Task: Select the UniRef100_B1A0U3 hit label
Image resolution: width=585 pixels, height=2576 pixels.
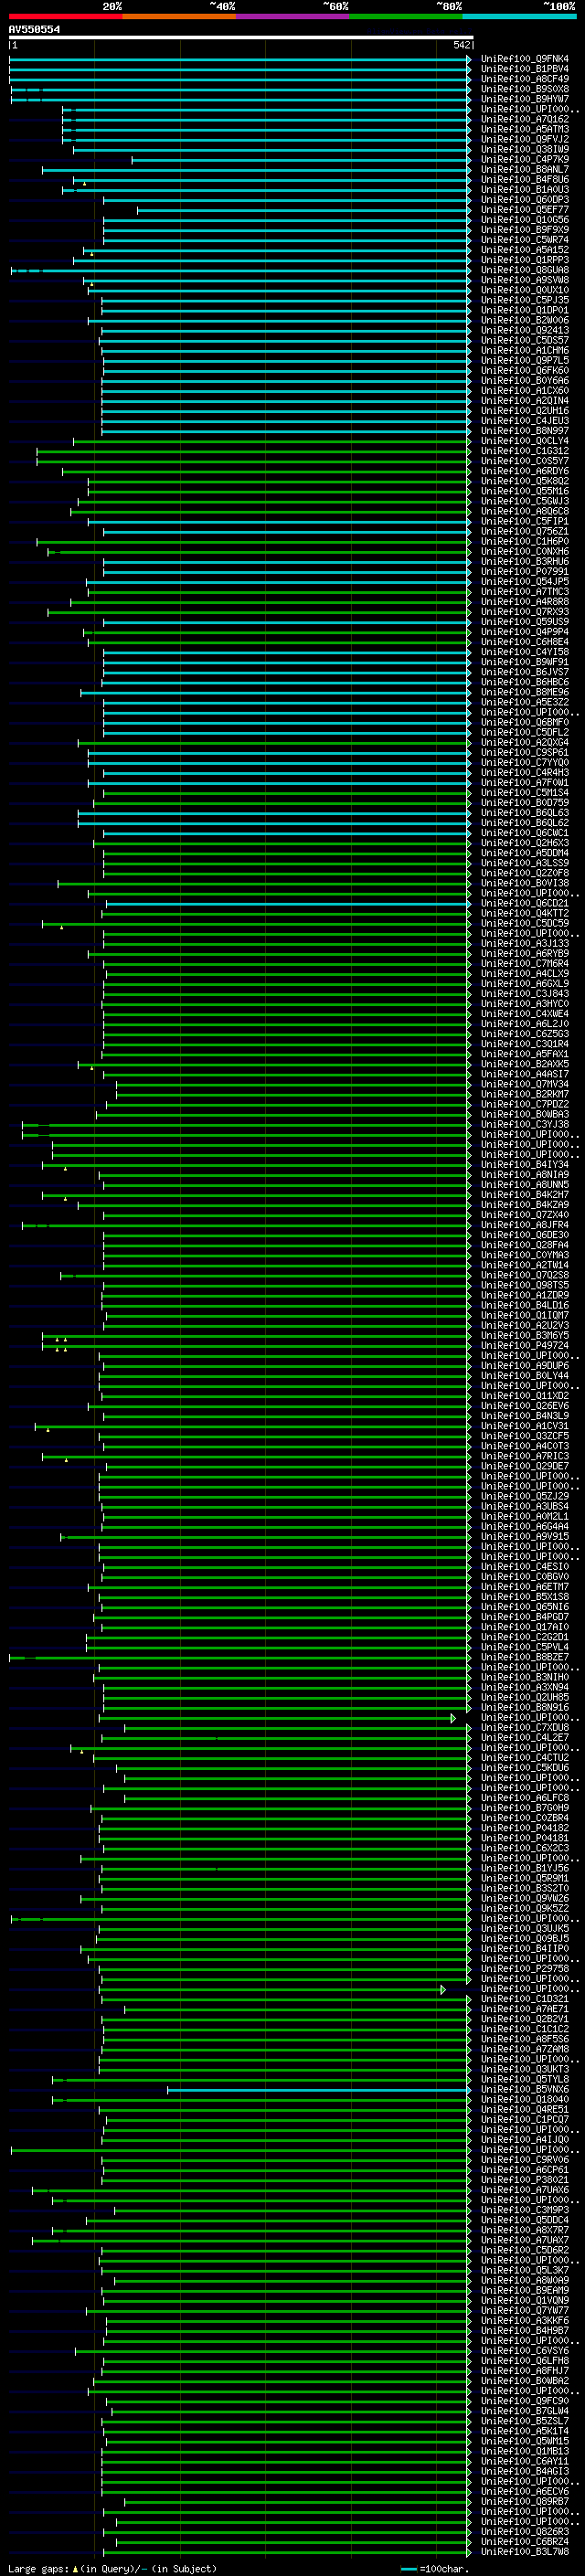Action: 525,190
